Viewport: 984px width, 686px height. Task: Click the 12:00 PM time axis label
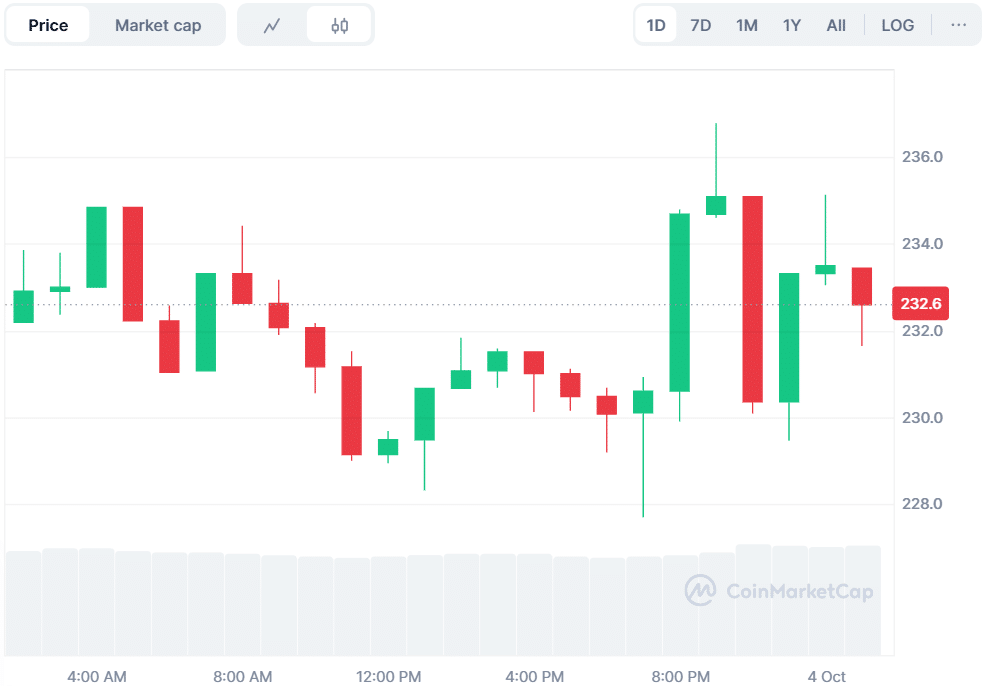click(x=388, y=677)
